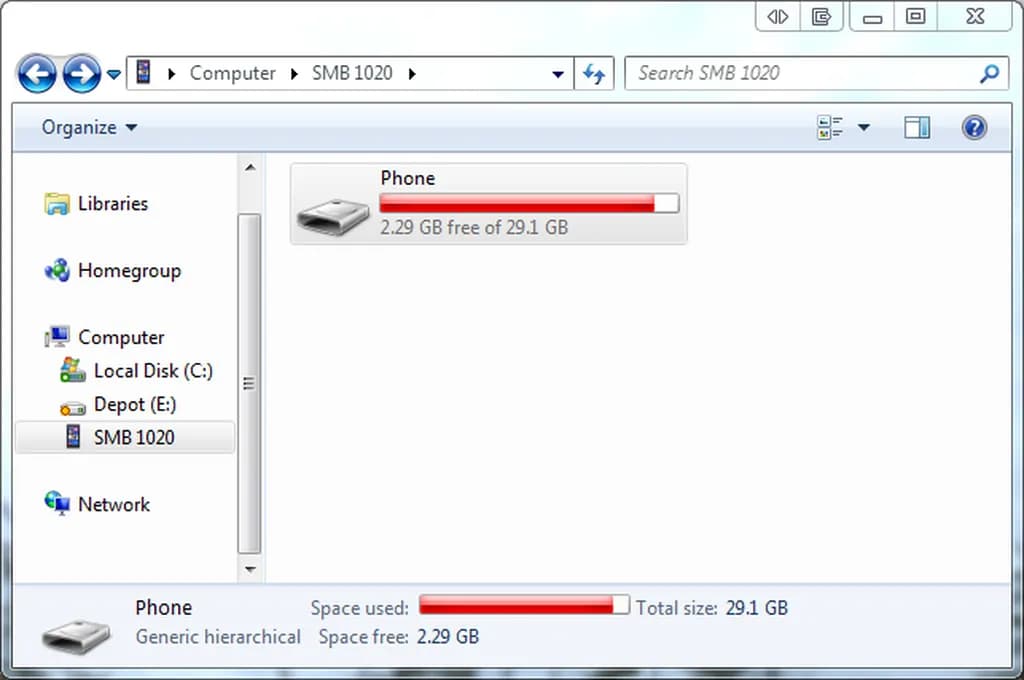Select Computer in the address breadcrumb
This screenshot has height=680, width=1024.
(x=232, y=73)
